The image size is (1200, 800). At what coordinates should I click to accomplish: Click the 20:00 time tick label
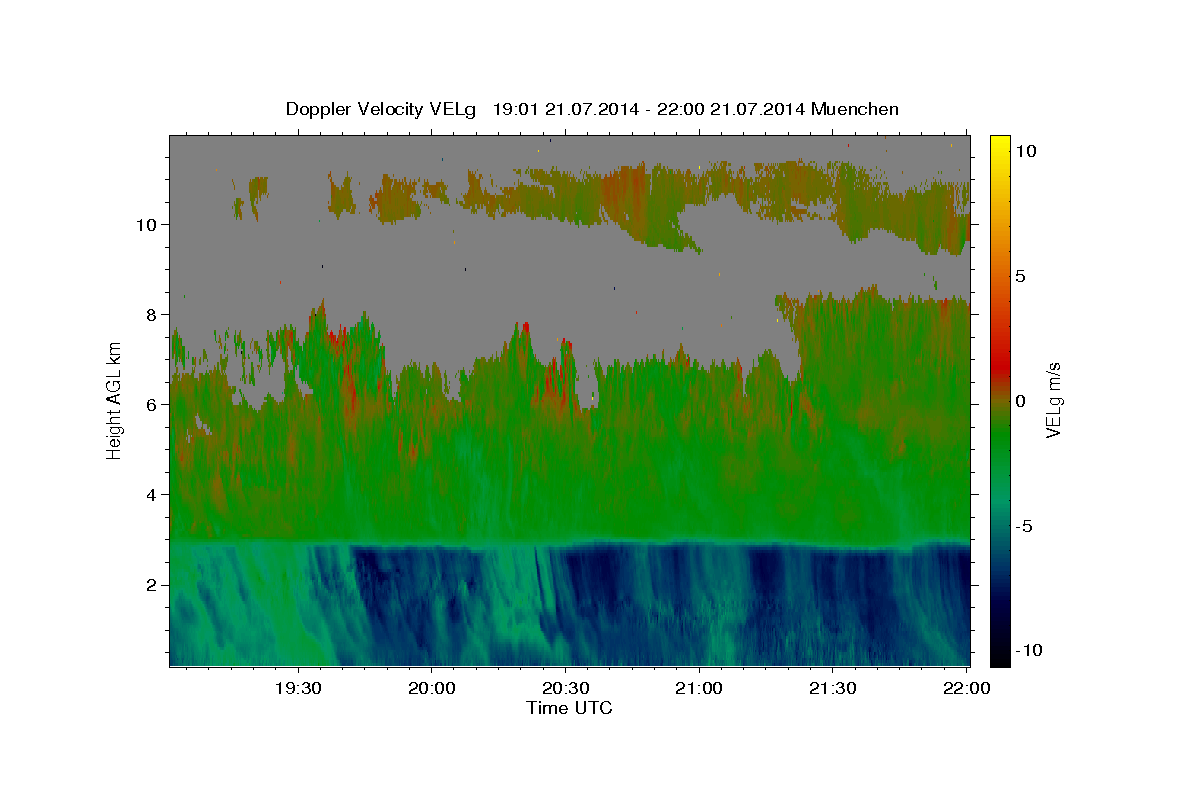pyautogui.click(x=432, y=689)
